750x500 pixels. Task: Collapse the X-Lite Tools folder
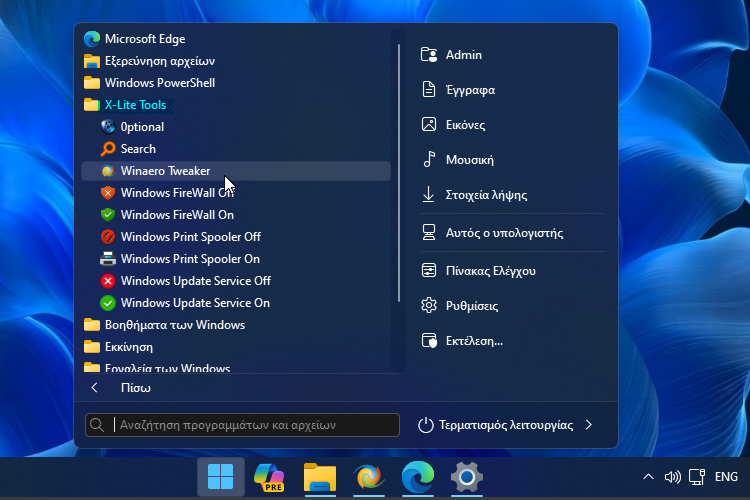tap(236, 105)
